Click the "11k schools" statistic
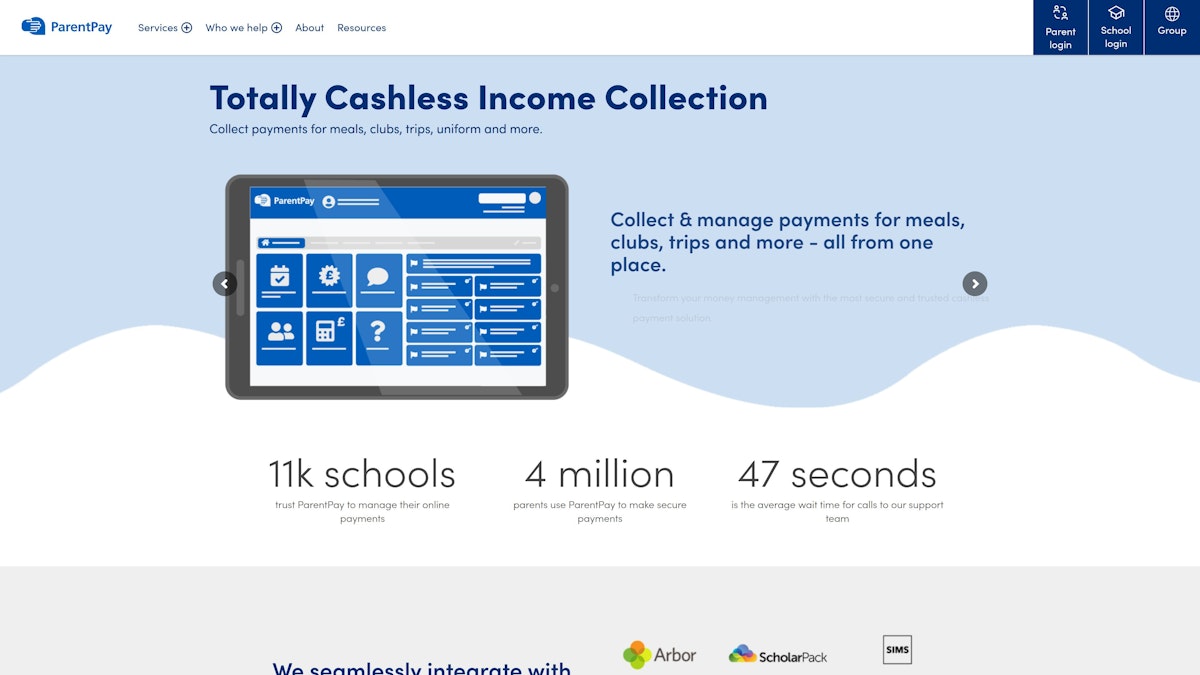The height and width of the screenshot is (675, 1200). pyautogui.click(x=362, y=474)
